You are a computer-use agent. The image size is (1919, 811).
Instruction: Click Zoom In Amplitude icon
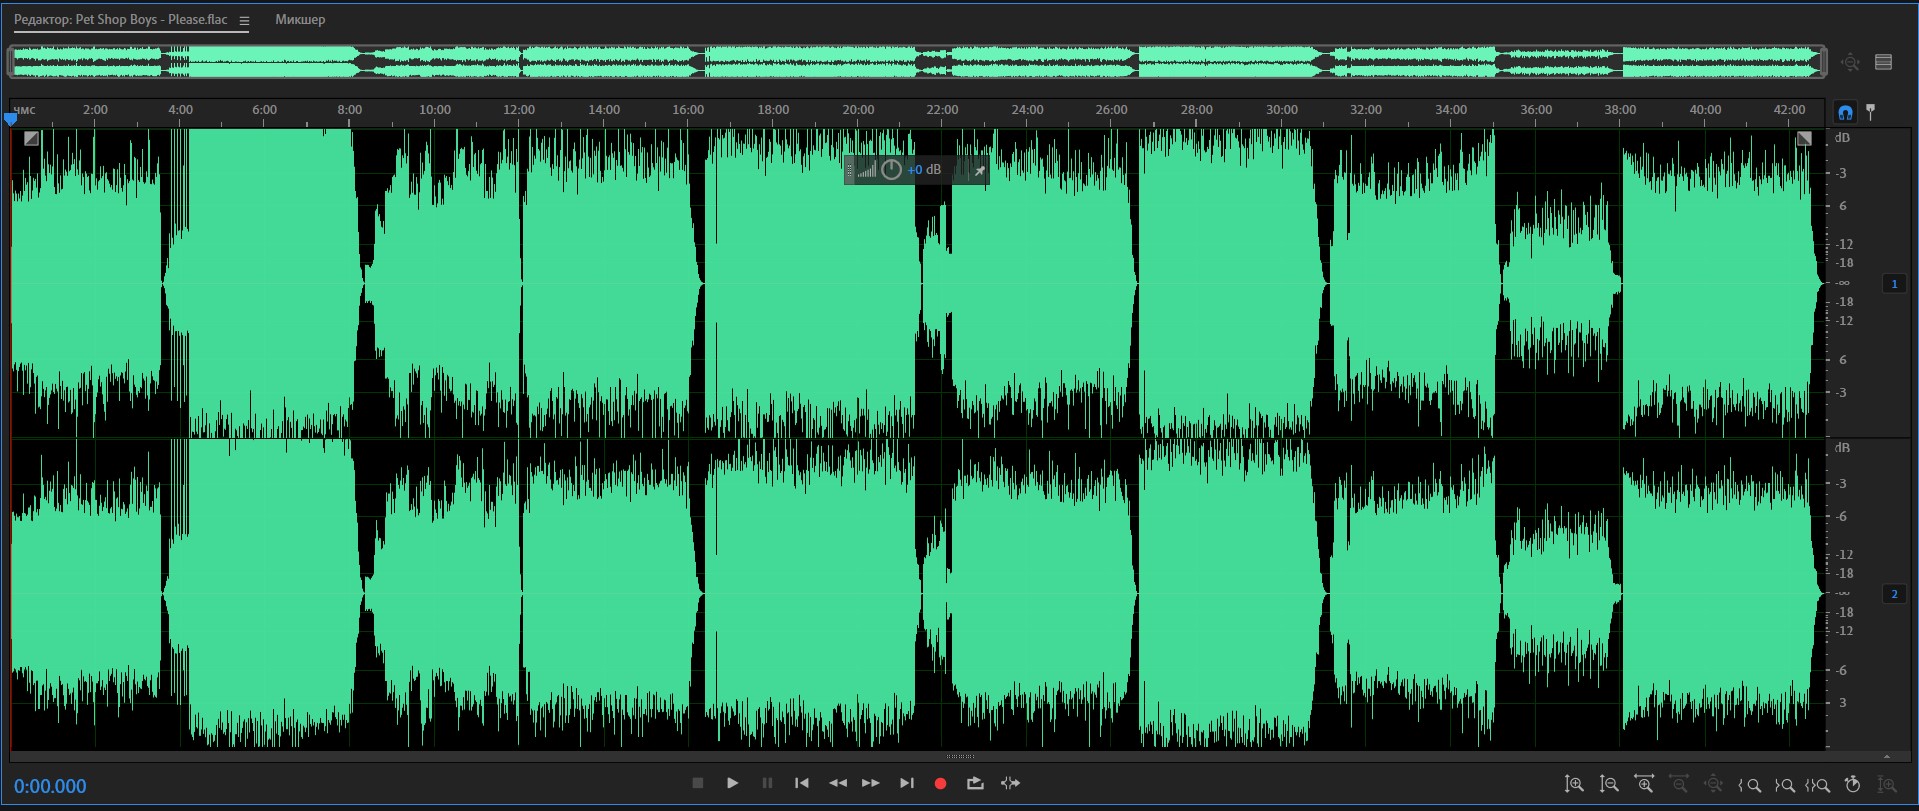click(1574, 785)
